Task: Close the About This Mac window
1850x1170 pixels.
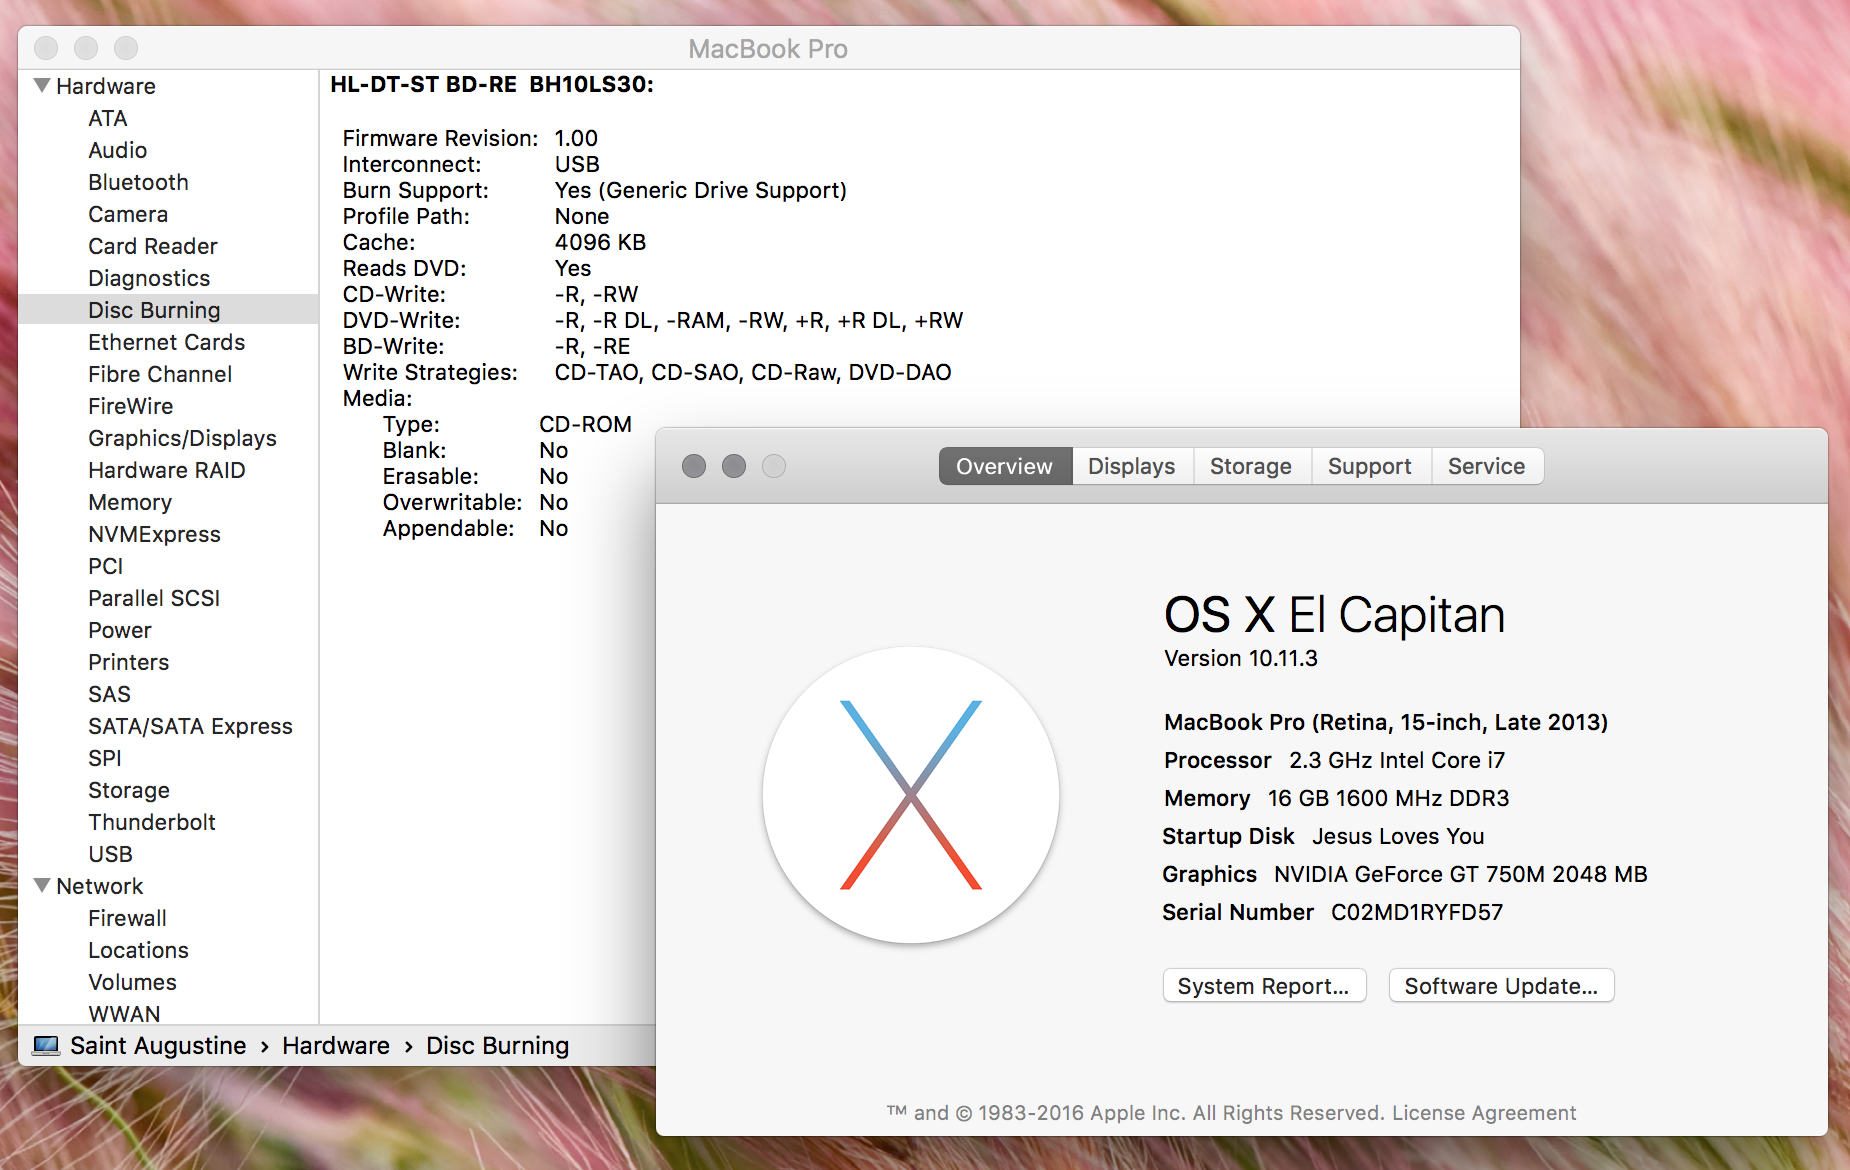Action: click(694, 466)
